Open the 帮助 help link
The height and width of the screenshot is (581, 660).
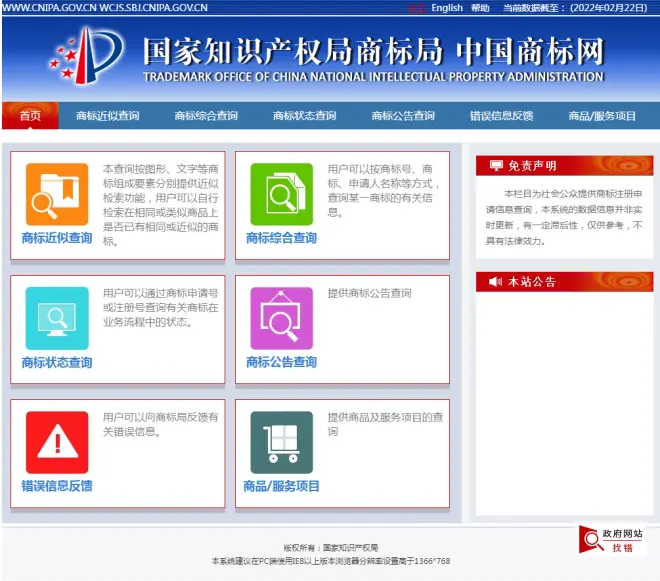coord(480,8)
